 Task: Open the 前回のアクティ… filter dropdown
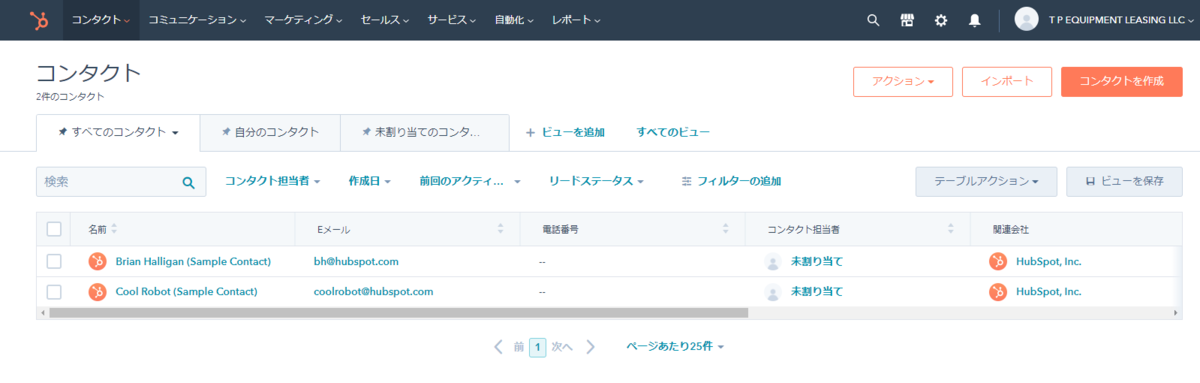pos(470,181)
